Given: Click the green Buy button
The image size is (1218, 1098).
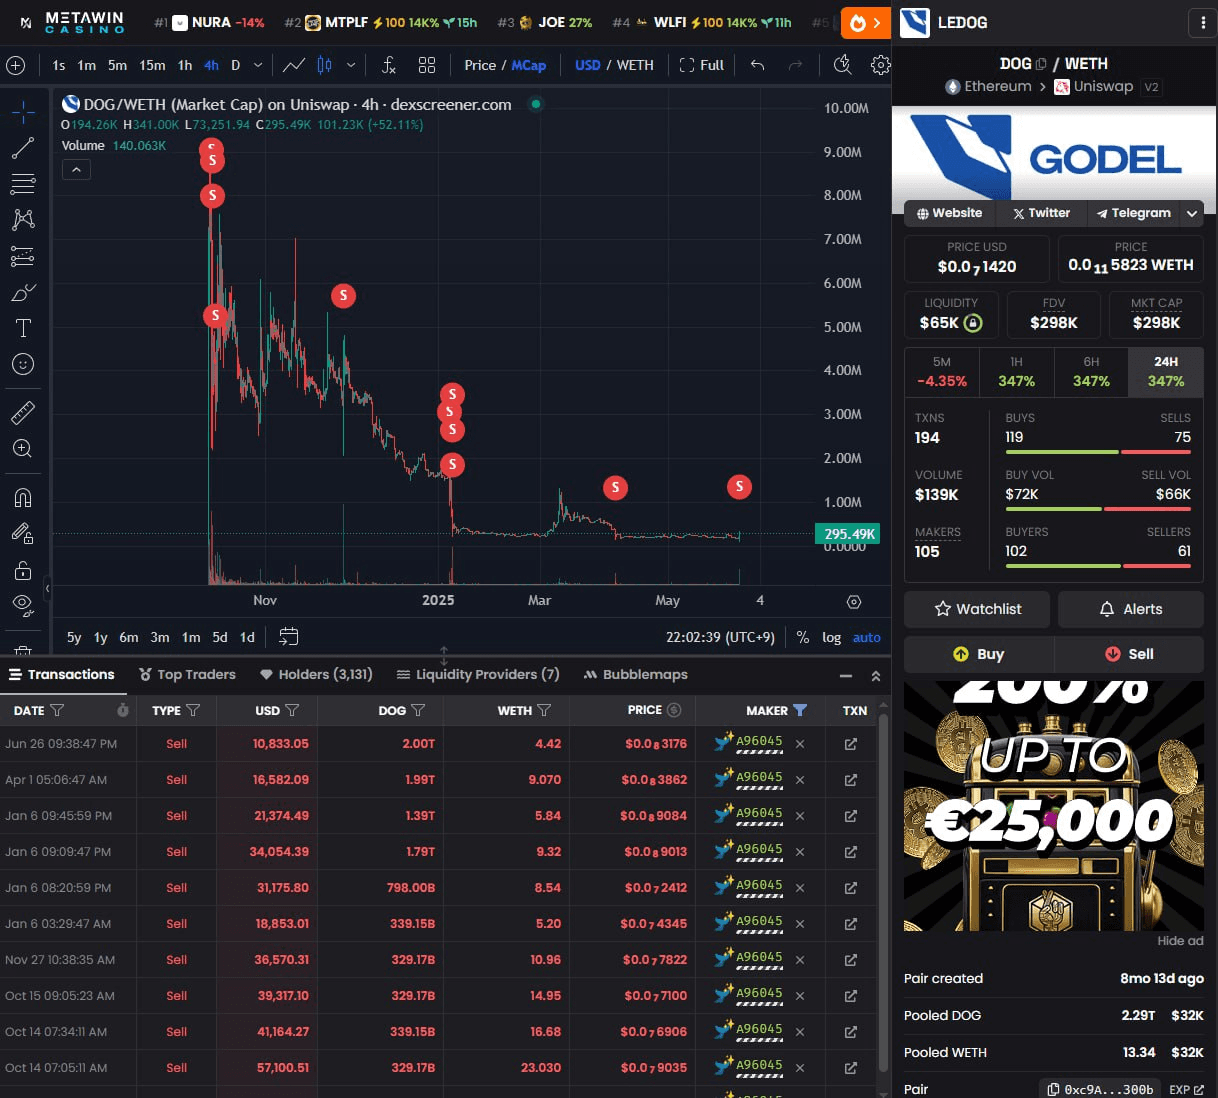Looking at the screenshot, I should tap(978, 654).
